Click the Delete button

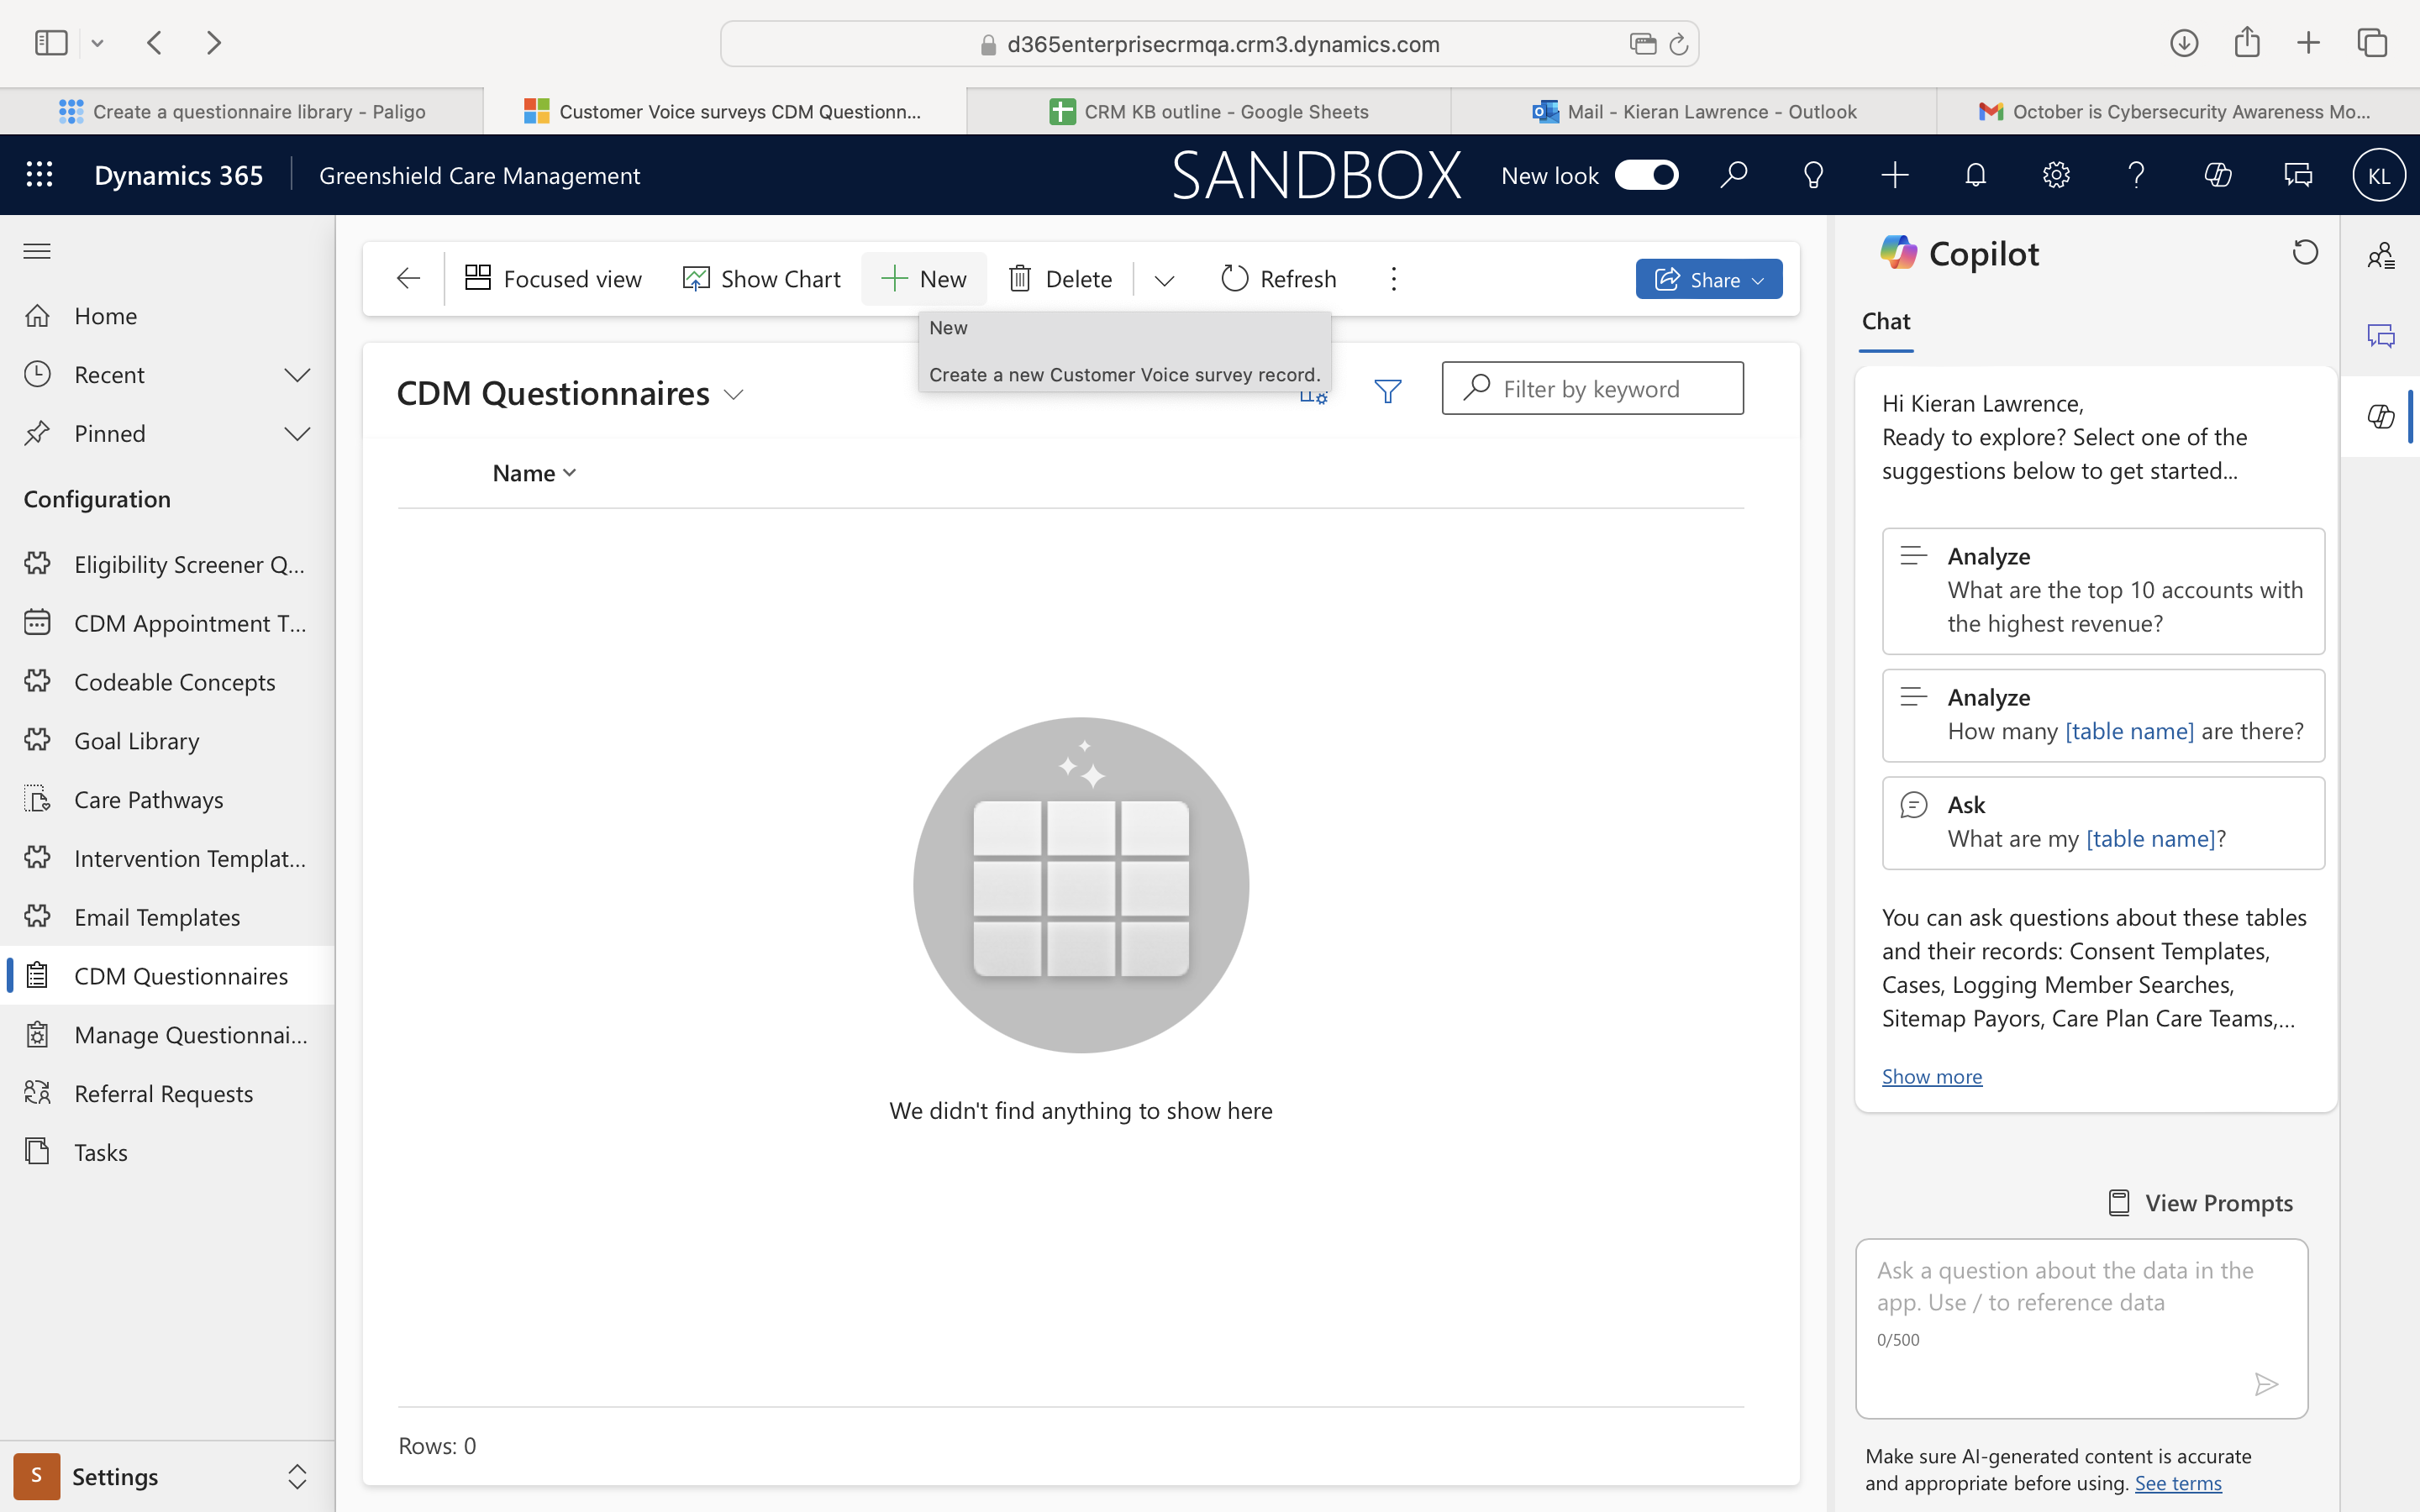pyautogui.click(x=1060, y=279)
